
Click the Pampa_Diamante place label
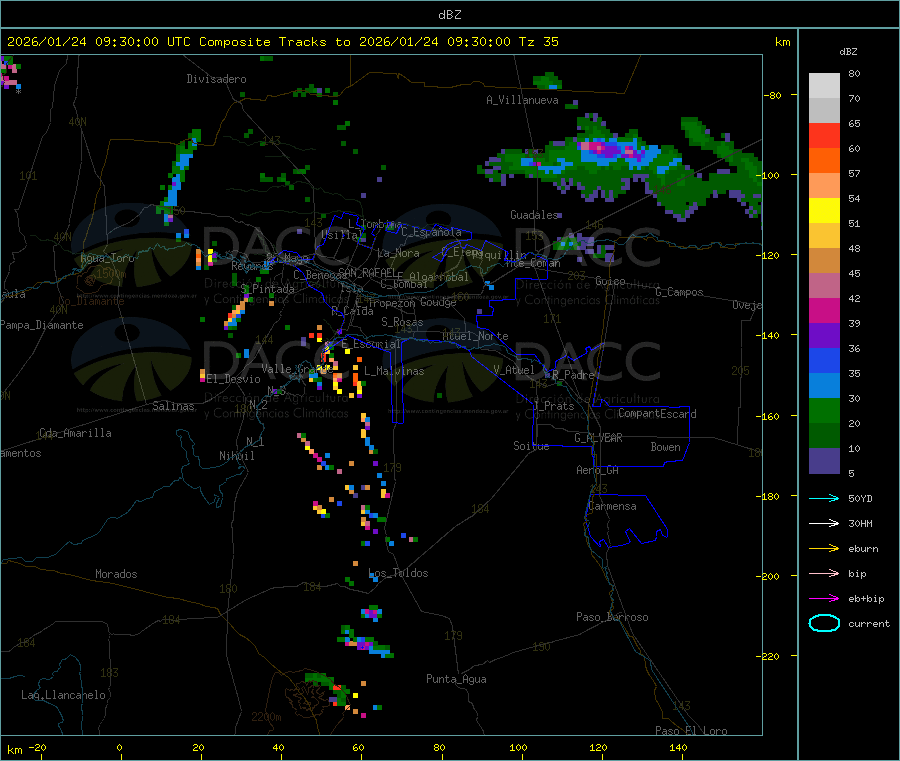[x=41, y=325]
